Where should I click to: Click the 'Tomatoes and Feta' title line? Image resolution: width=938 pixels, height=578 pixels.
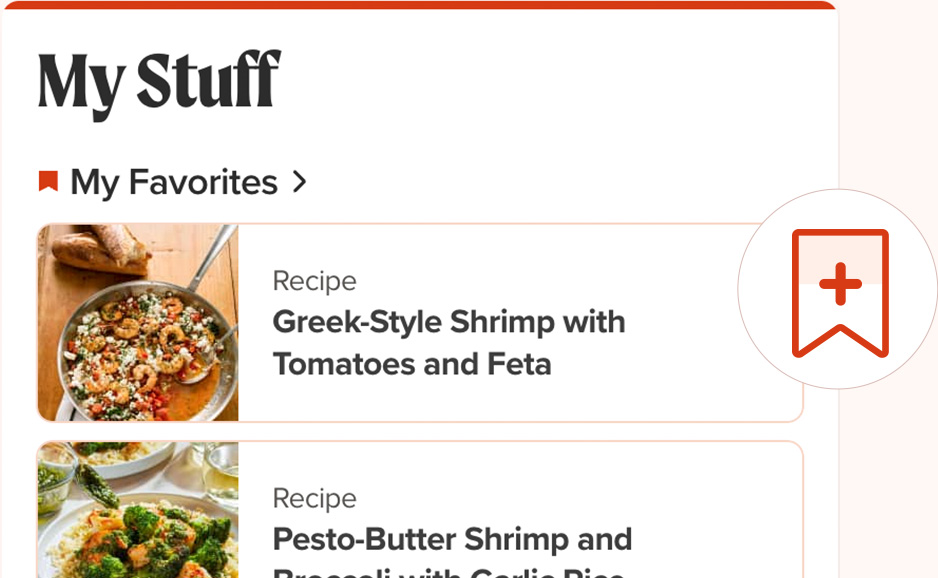point(412,364)
